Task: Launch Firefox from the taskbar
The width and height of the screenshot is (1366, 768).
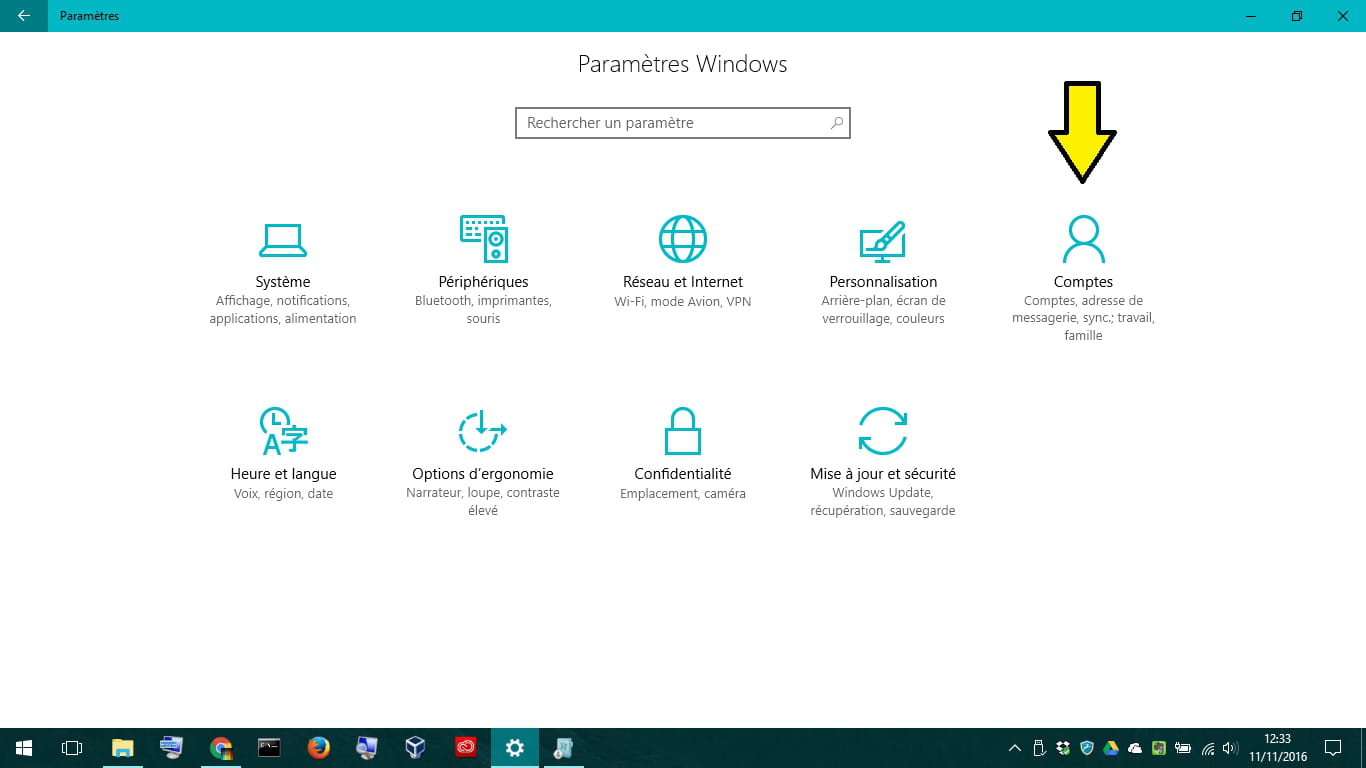Action: coord(318,748)
